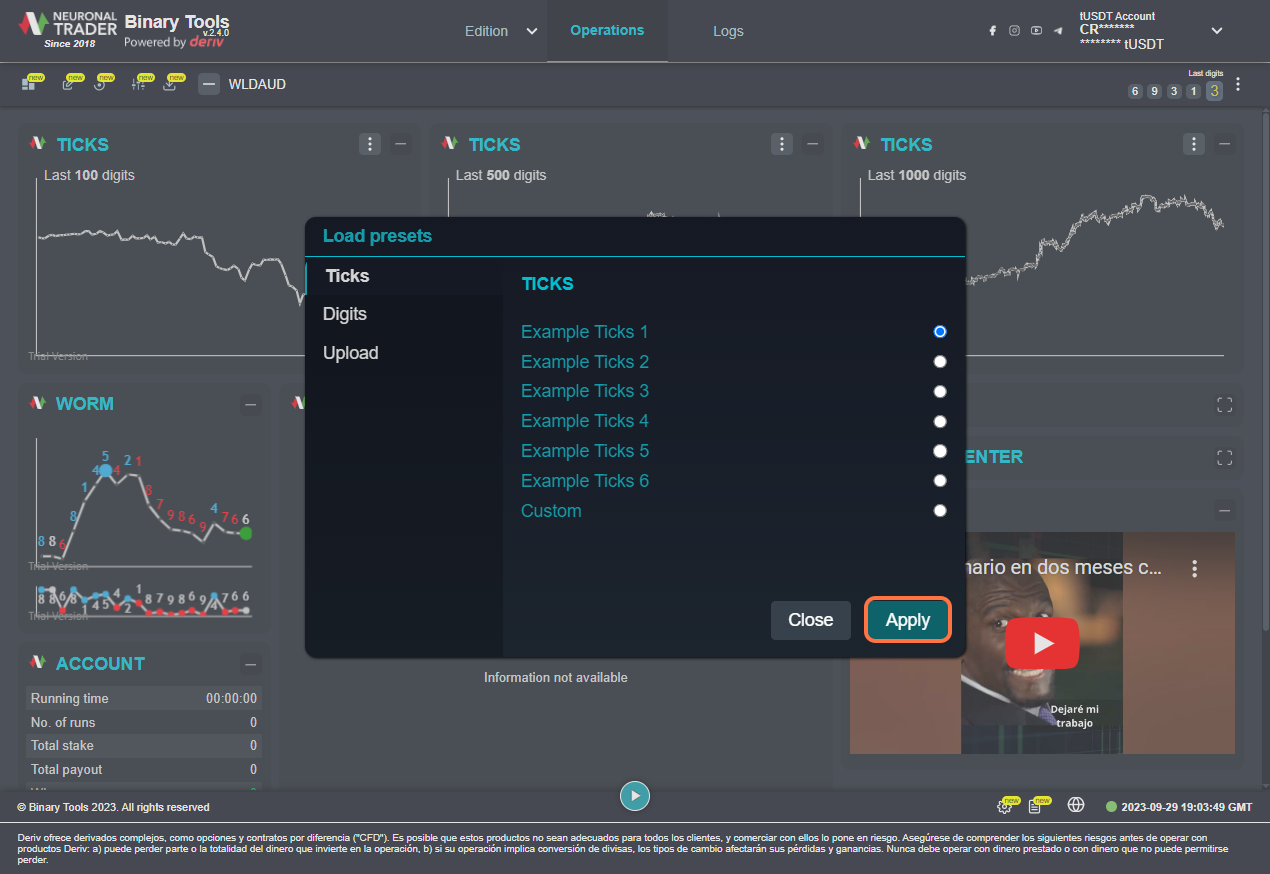
Task: Select the Example Ticks 2 radio button
Action: tap(939, 361)
